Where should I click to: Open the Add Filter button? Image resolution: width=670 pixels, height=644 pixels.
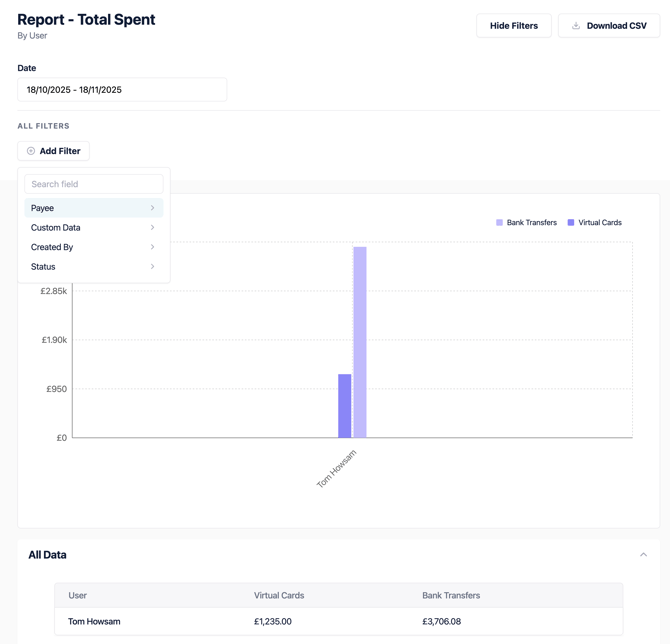(x=54, y=151)
